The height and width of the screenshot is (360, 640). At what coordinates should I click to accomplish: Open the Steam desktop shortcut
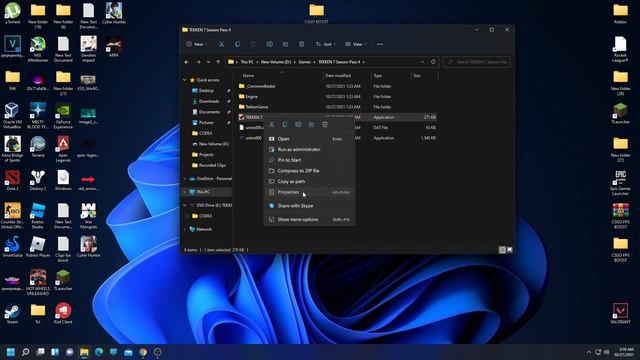12,314
